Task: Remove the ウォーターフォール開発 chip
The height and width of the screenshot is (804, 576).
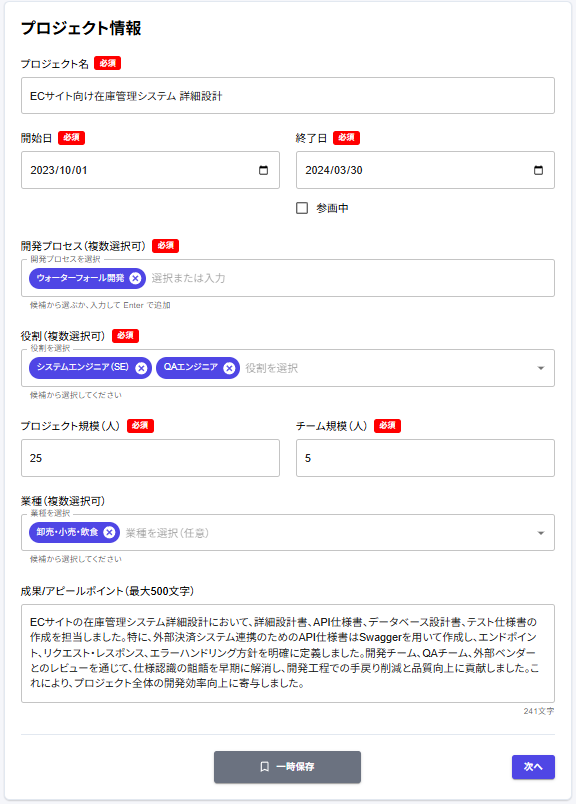Action: coord(135,278)
